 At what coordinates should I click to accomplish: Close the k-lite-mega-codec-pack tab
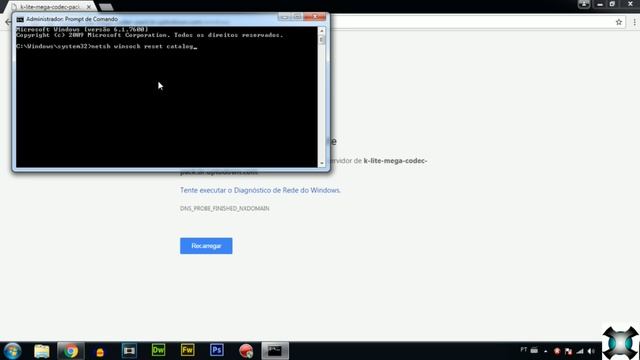(x=89, y=7)
